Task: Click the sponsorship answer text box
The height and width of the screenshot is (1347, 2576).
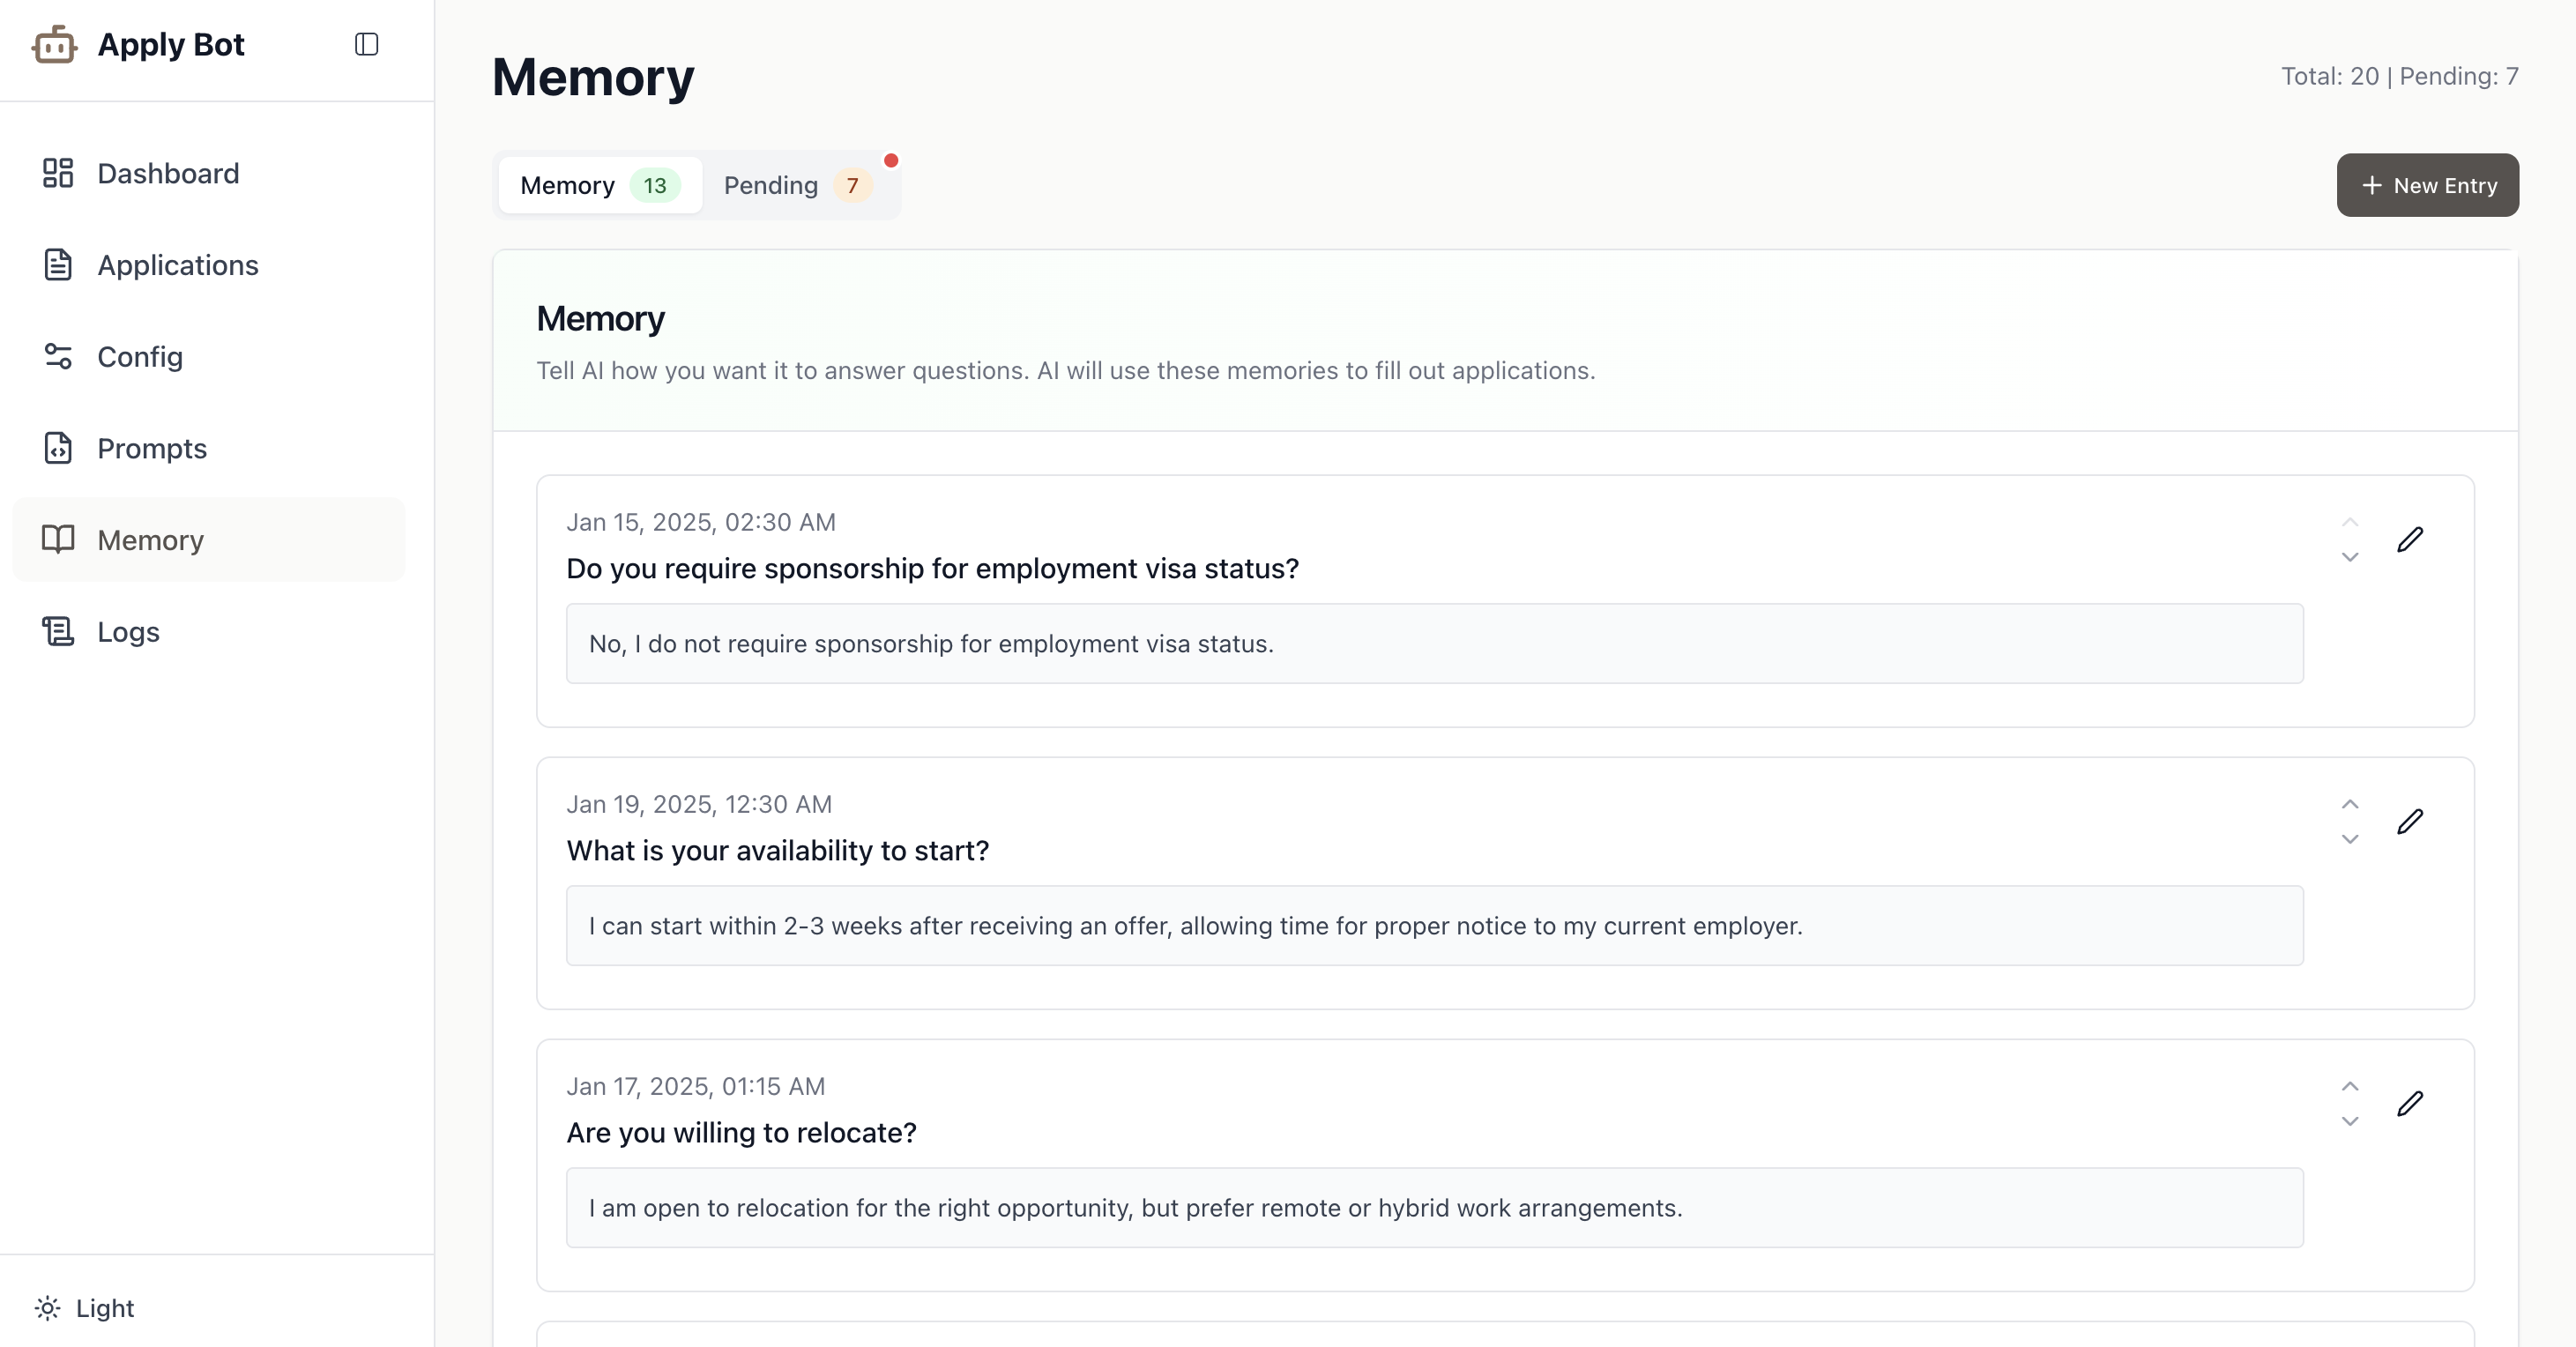Action: pyautogui.click(x=1434, y=644)
